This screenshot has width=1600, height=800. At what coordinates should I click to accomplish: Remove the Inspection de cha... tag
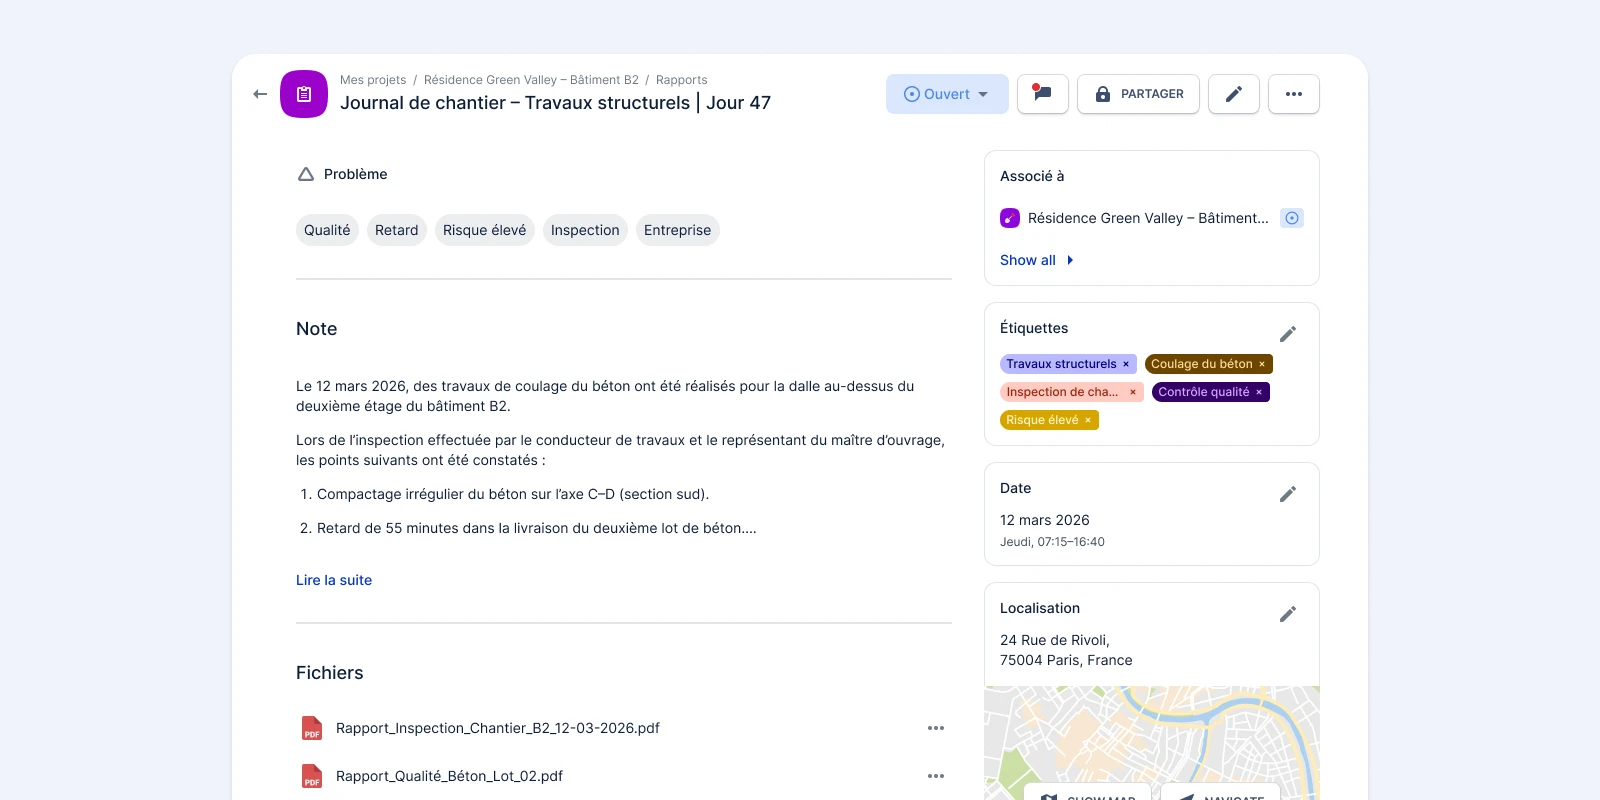coord(1133,392)
